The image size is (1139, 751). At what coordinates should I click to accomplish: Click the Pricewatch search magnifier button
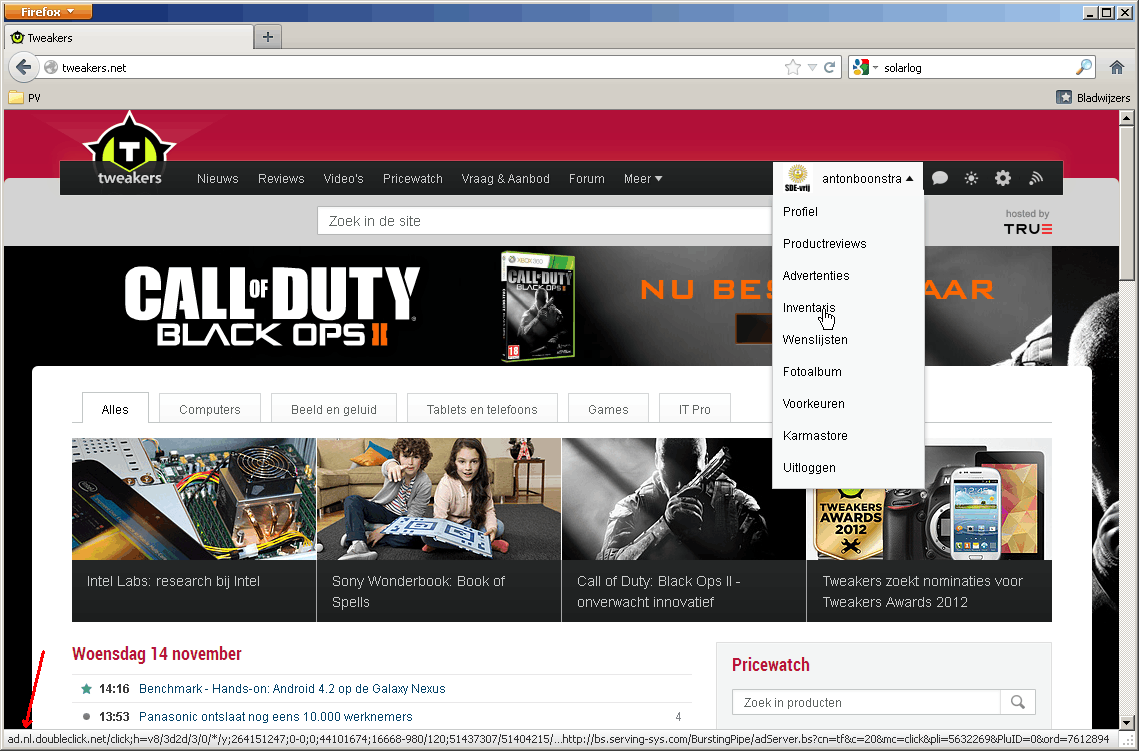click(1018, 702)
